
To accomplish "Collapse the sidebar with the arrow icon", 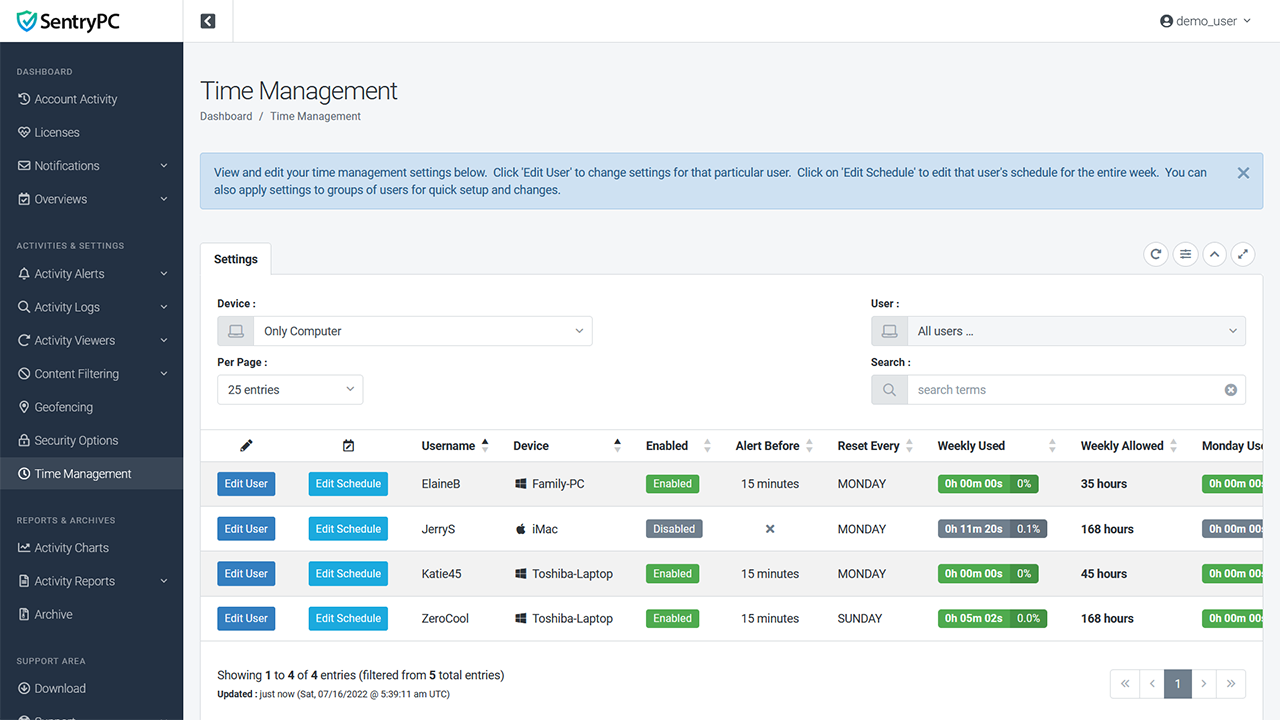I will [208, 21].
